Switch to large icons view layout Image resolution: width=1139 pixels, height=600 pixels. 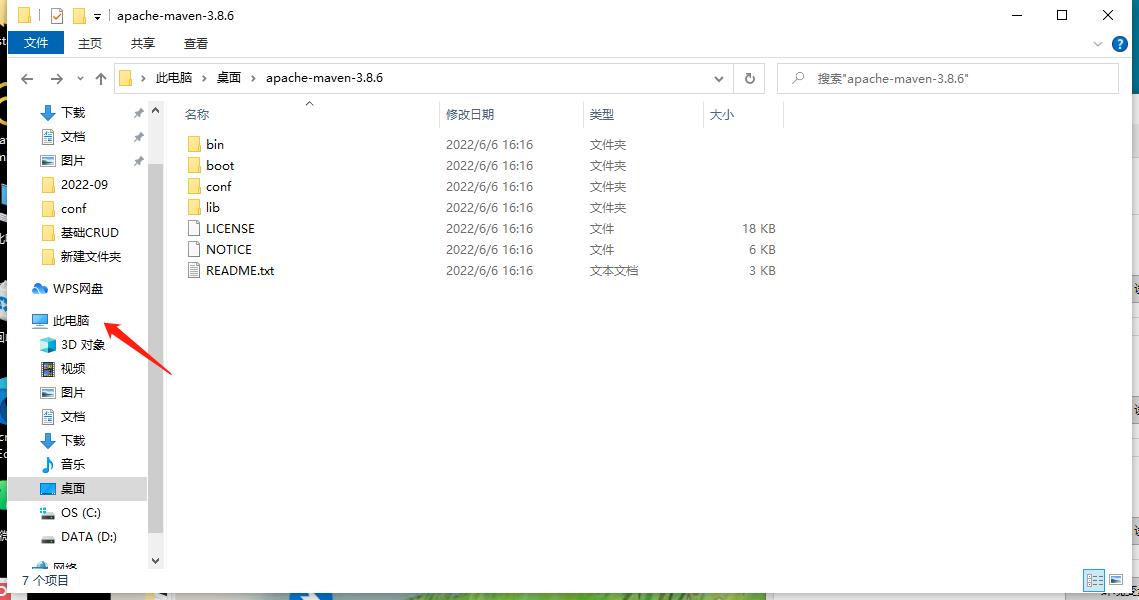(x=1116, y=580)
